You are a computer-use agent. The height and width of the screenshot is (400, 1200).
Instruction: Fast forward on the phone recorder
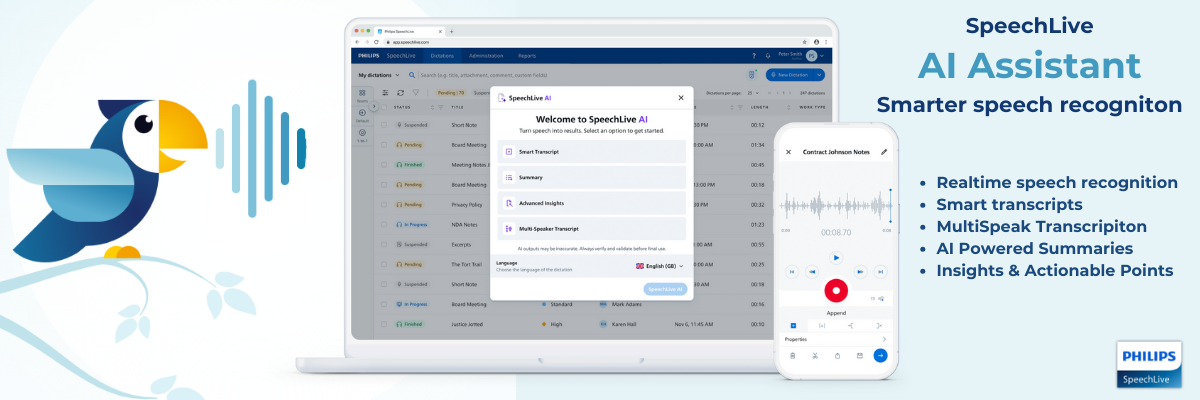[860, 271]
